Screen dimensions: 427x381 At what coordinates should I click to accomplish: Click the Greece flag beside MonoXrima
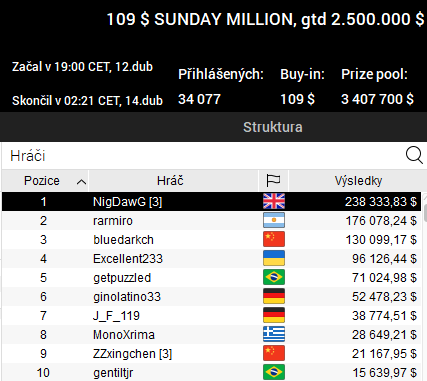(x=274, y=334)
